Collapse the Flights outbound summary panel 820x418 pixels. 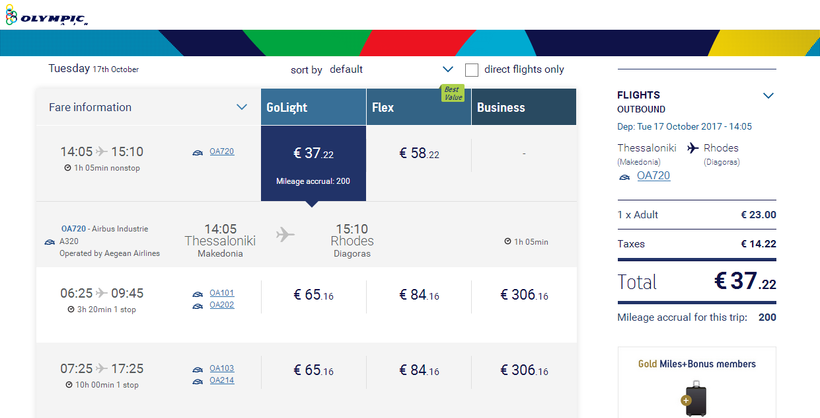(768, 96)
